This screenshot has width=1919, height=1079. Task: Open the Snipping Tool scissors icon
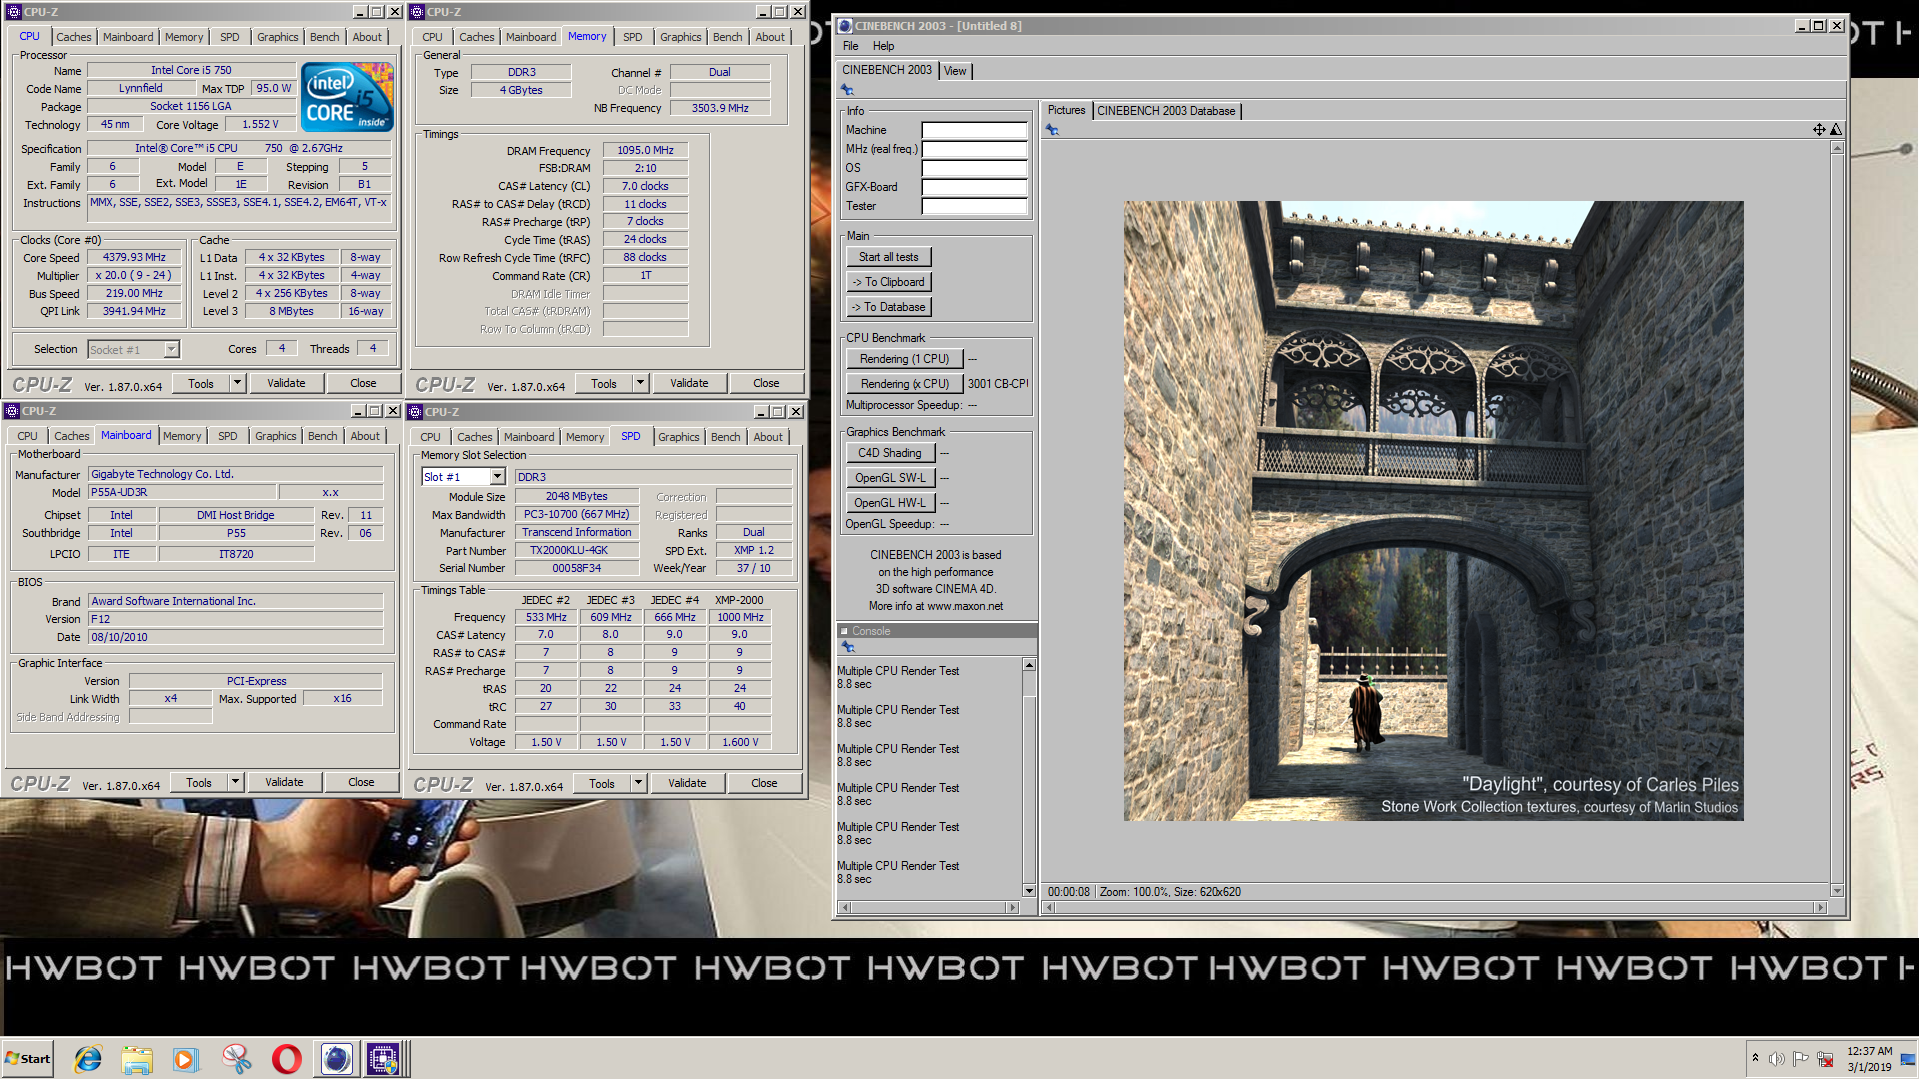tap(236, 1058)
